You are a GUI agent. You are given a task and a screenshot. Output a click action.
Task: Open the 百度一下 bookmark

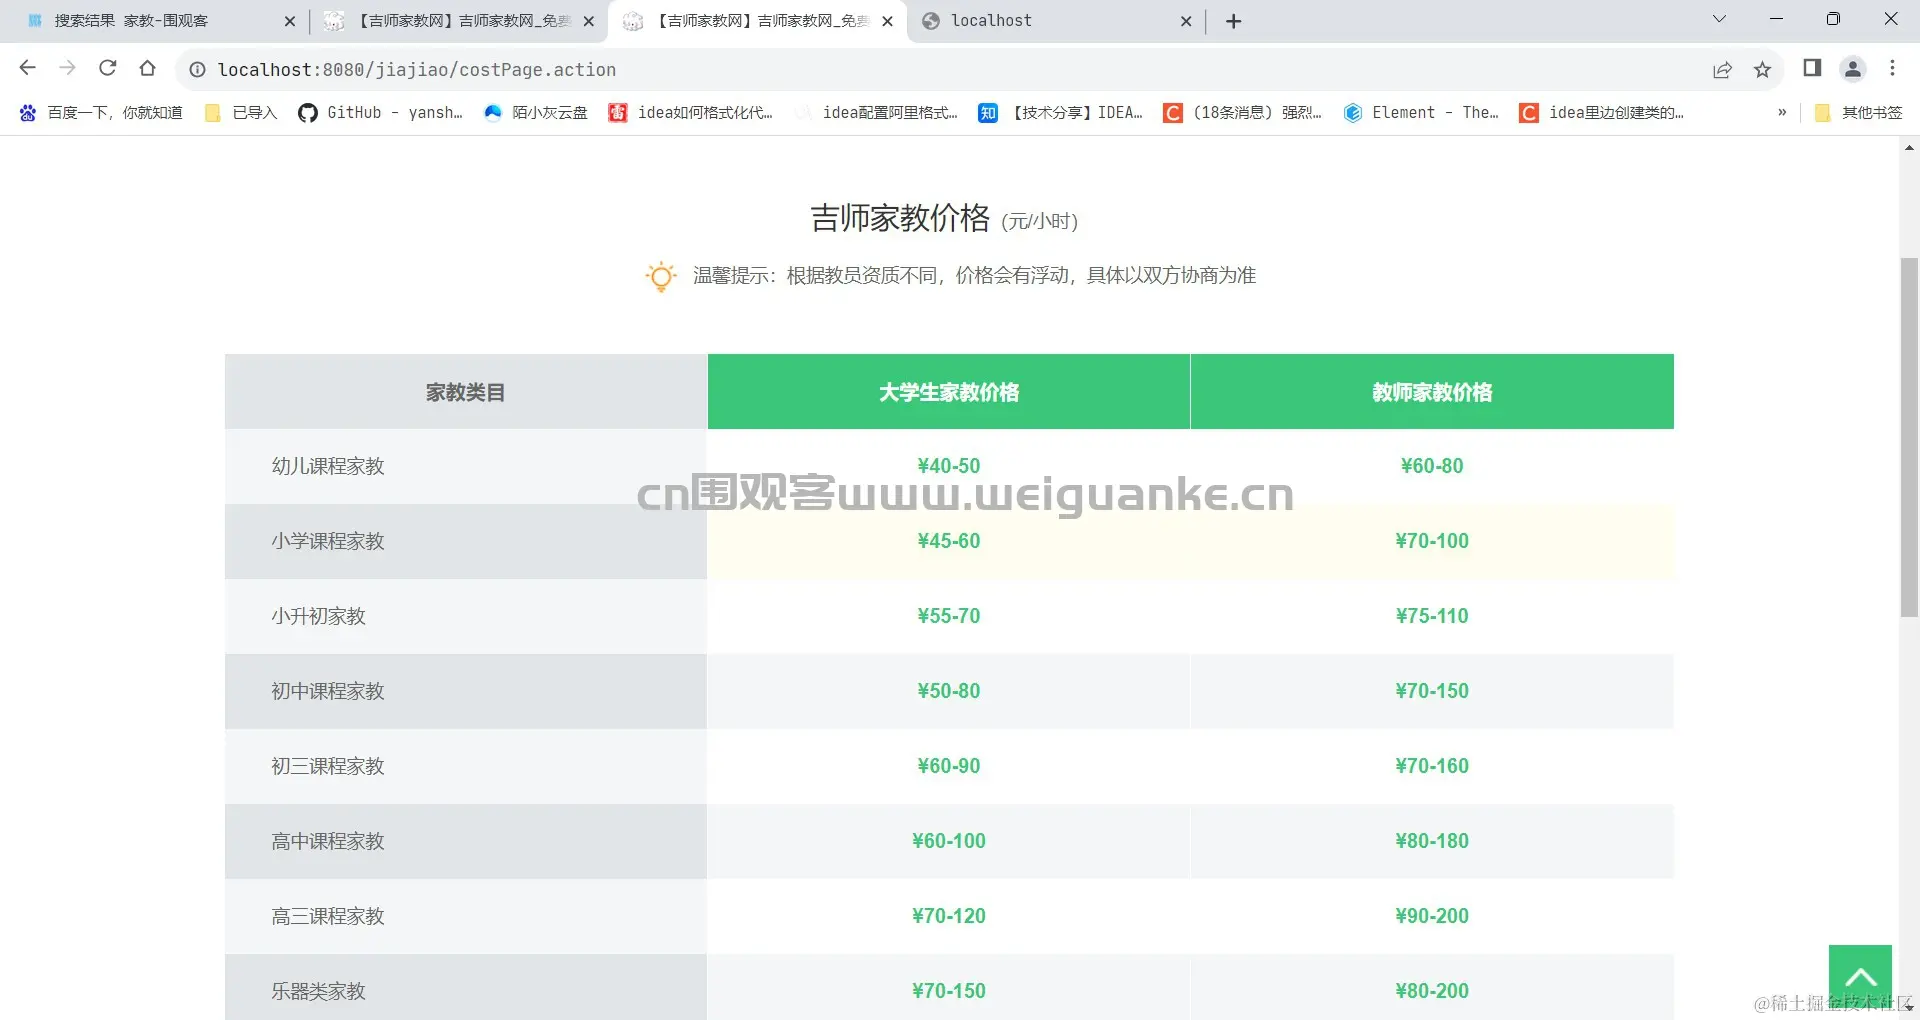[x=101, y=112]
